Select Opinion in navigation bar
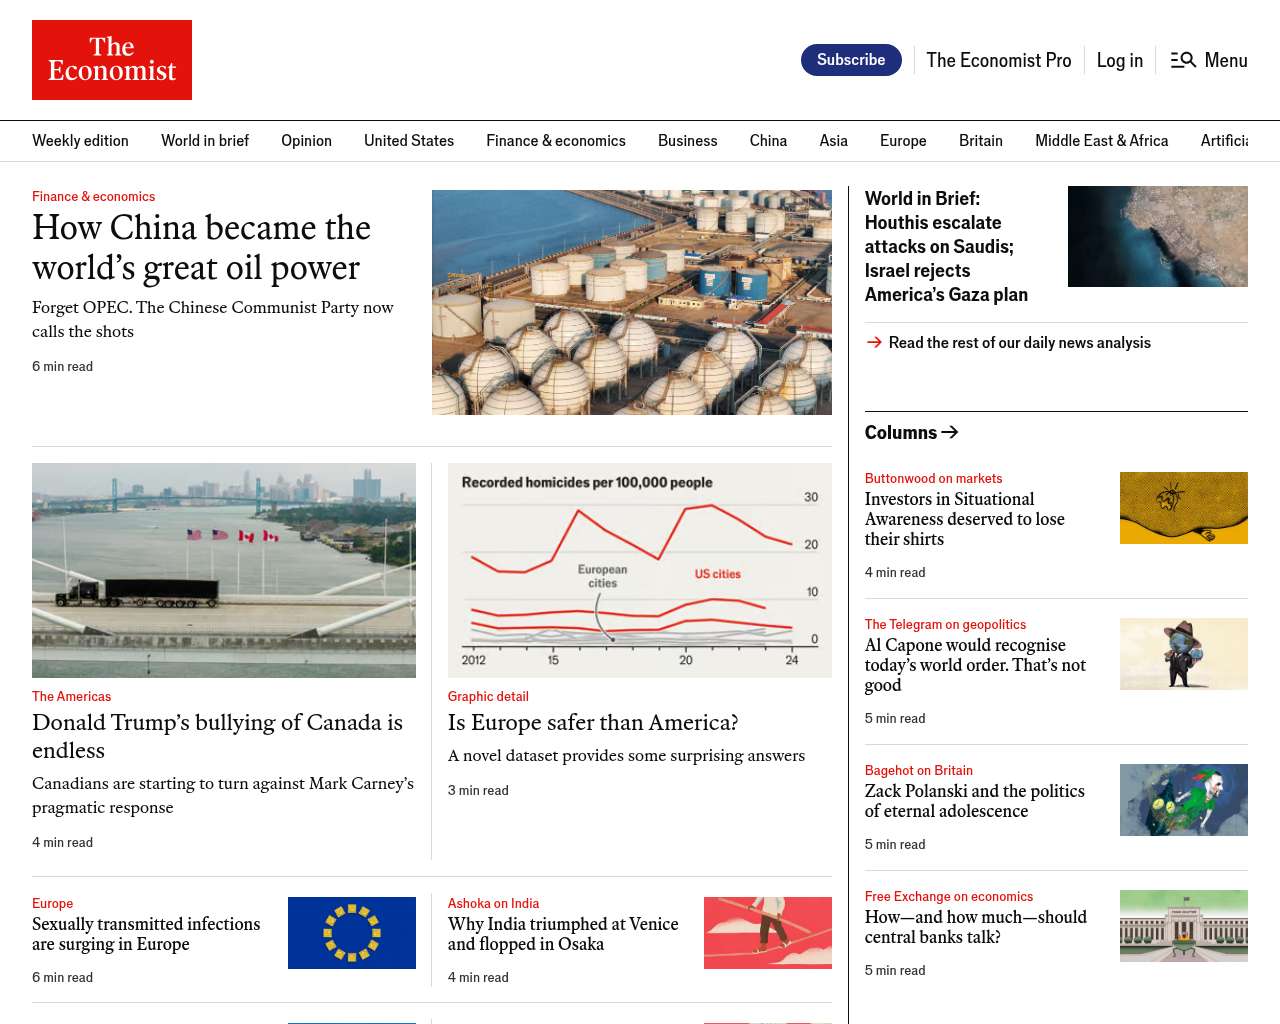This screenshot has width=1280, height=1024. tap(306, 141)
